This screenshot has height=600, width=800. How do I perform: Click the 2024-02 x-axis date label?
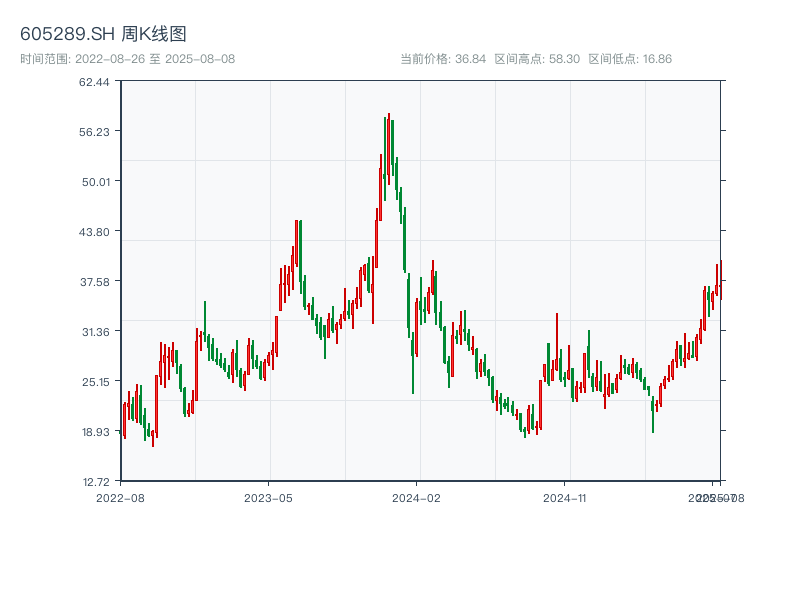click(x=416, y=497)
